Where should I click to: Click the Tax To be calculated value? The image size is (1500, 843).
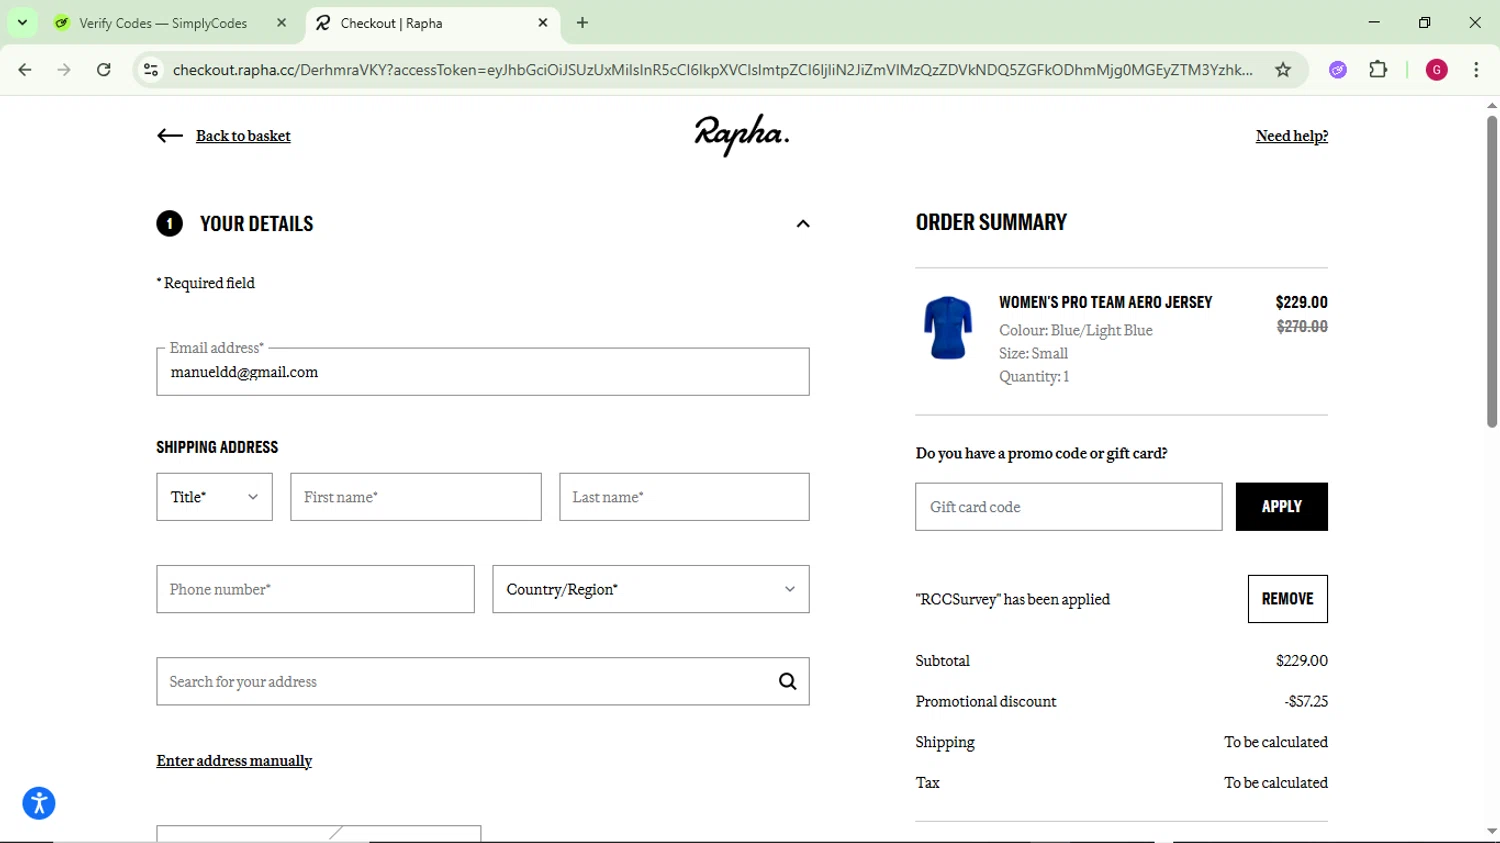point(1276,783)
